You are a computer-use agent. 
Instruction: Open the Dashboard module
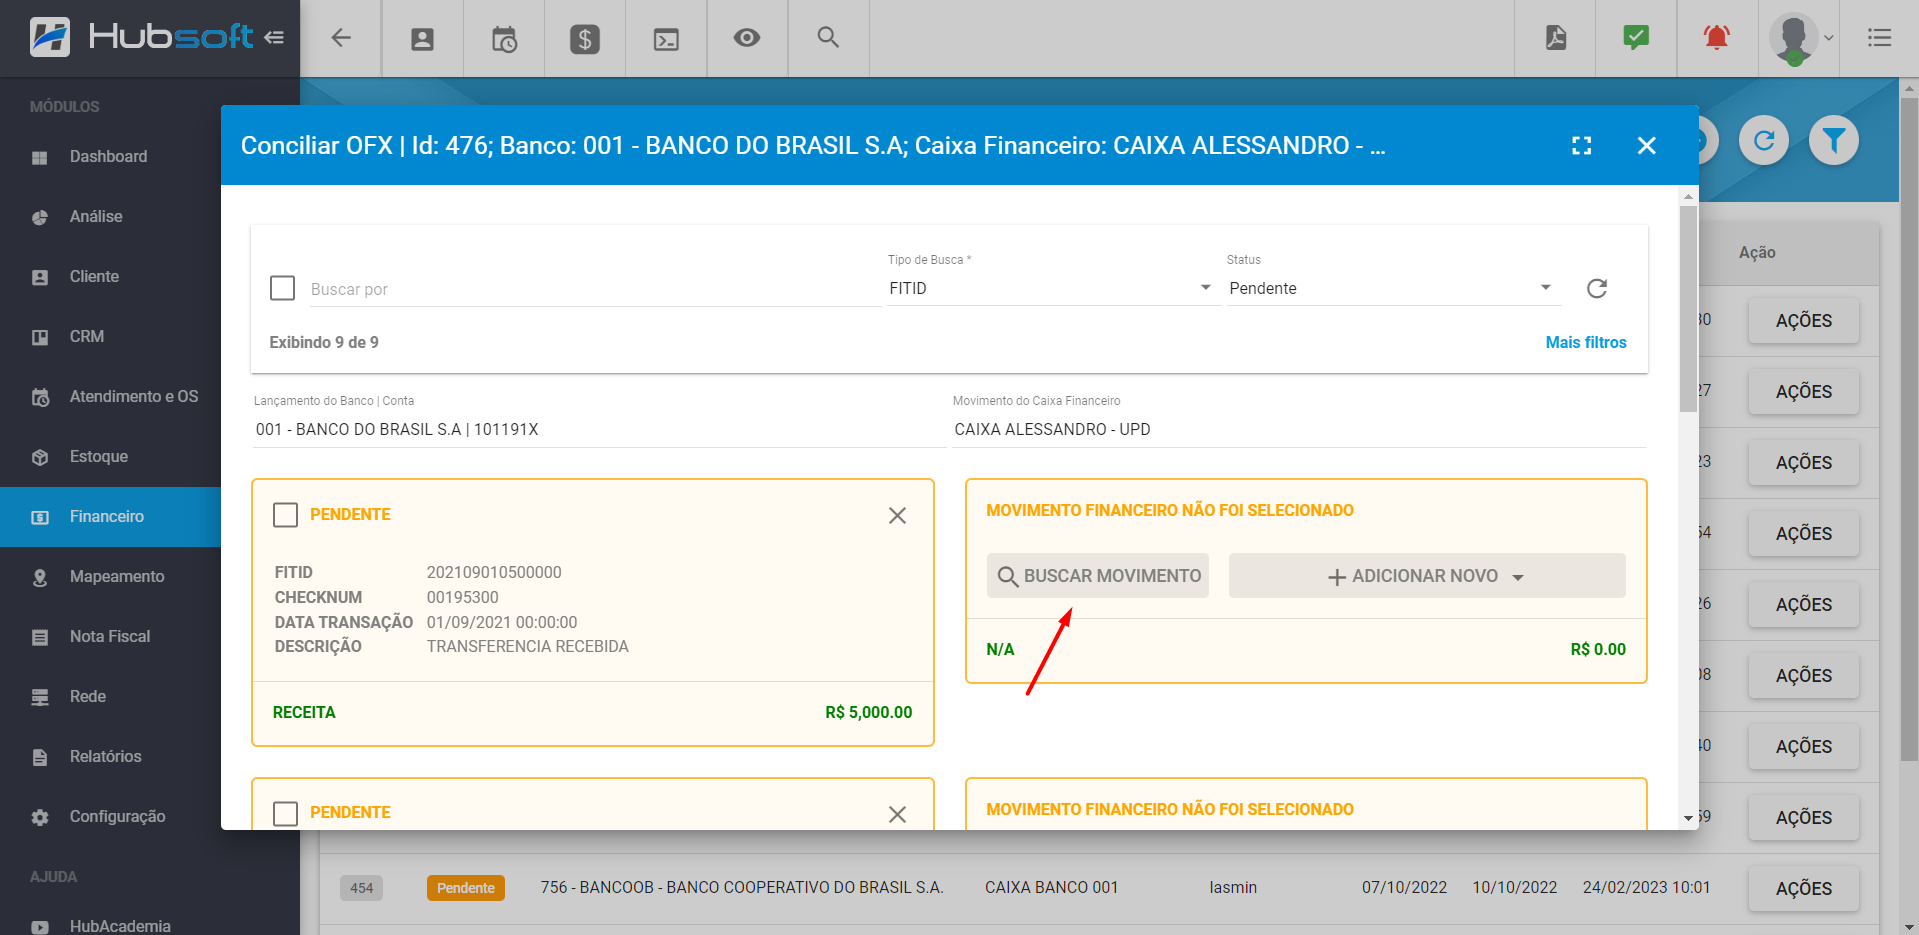tap(110, 157)
